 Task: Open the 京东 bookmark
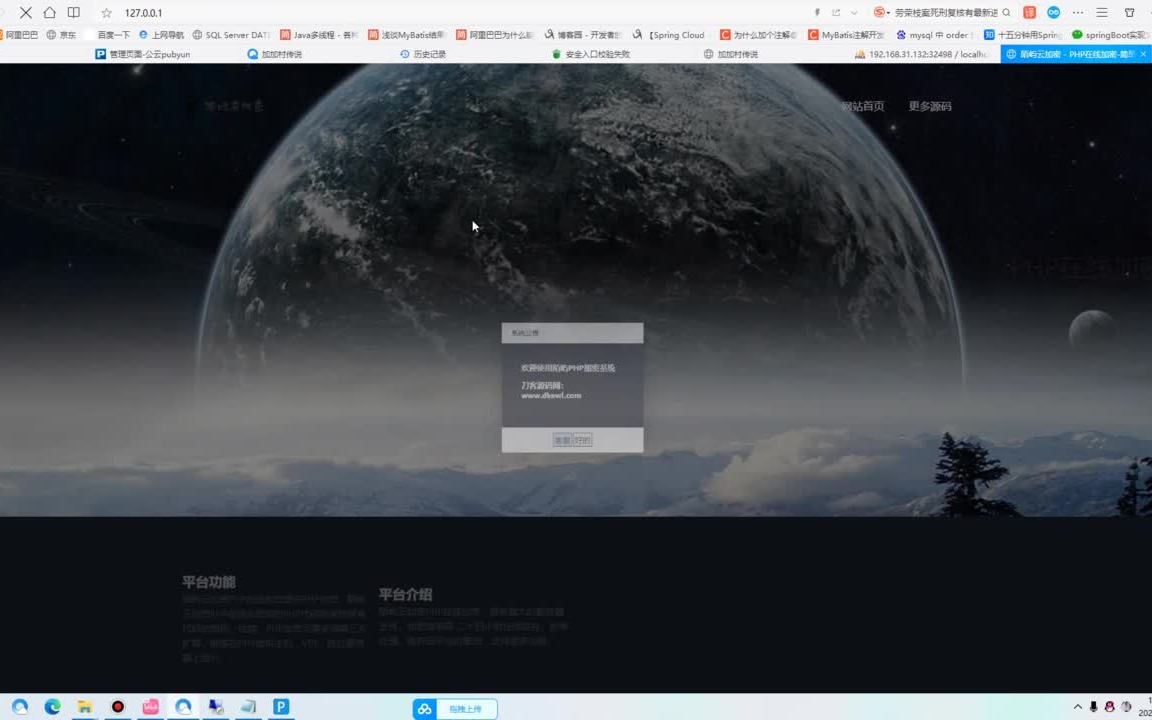pos(68,33)
